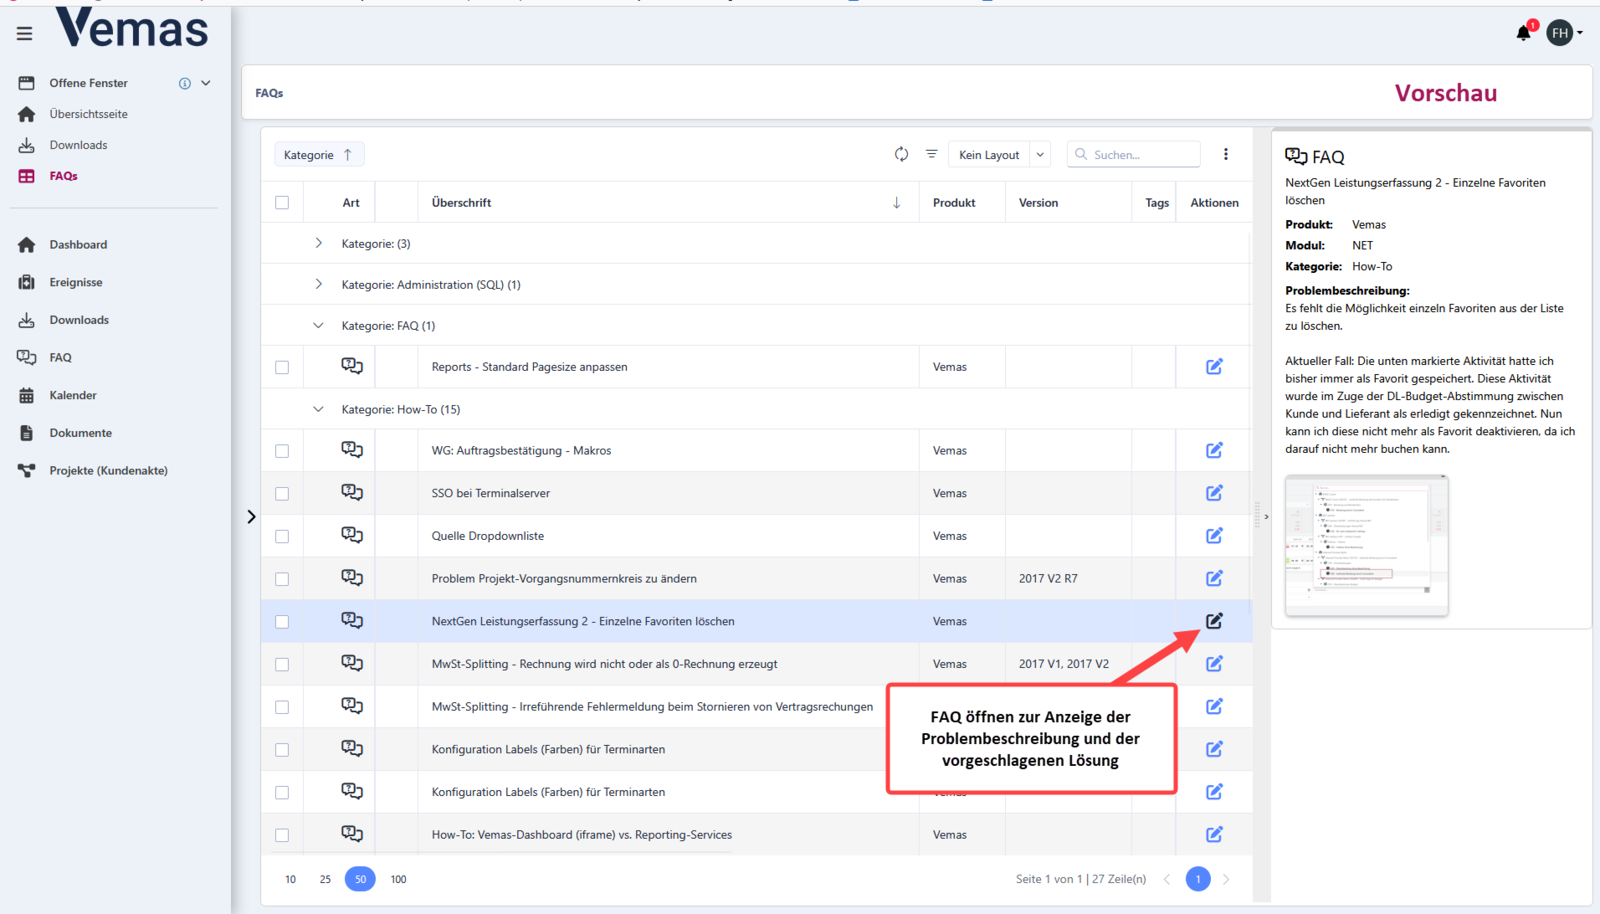Edit the MwSt-Splitting Rechnung wird nicht entry
The image size is (1600, 914).
point(1214,664)
